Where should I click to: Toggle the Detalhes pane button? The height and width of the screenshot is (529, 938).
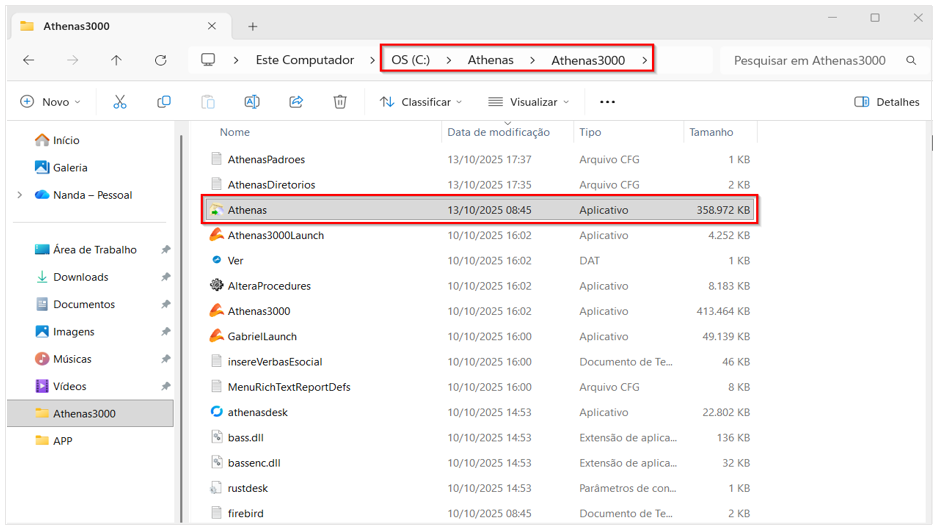[887, 102]
